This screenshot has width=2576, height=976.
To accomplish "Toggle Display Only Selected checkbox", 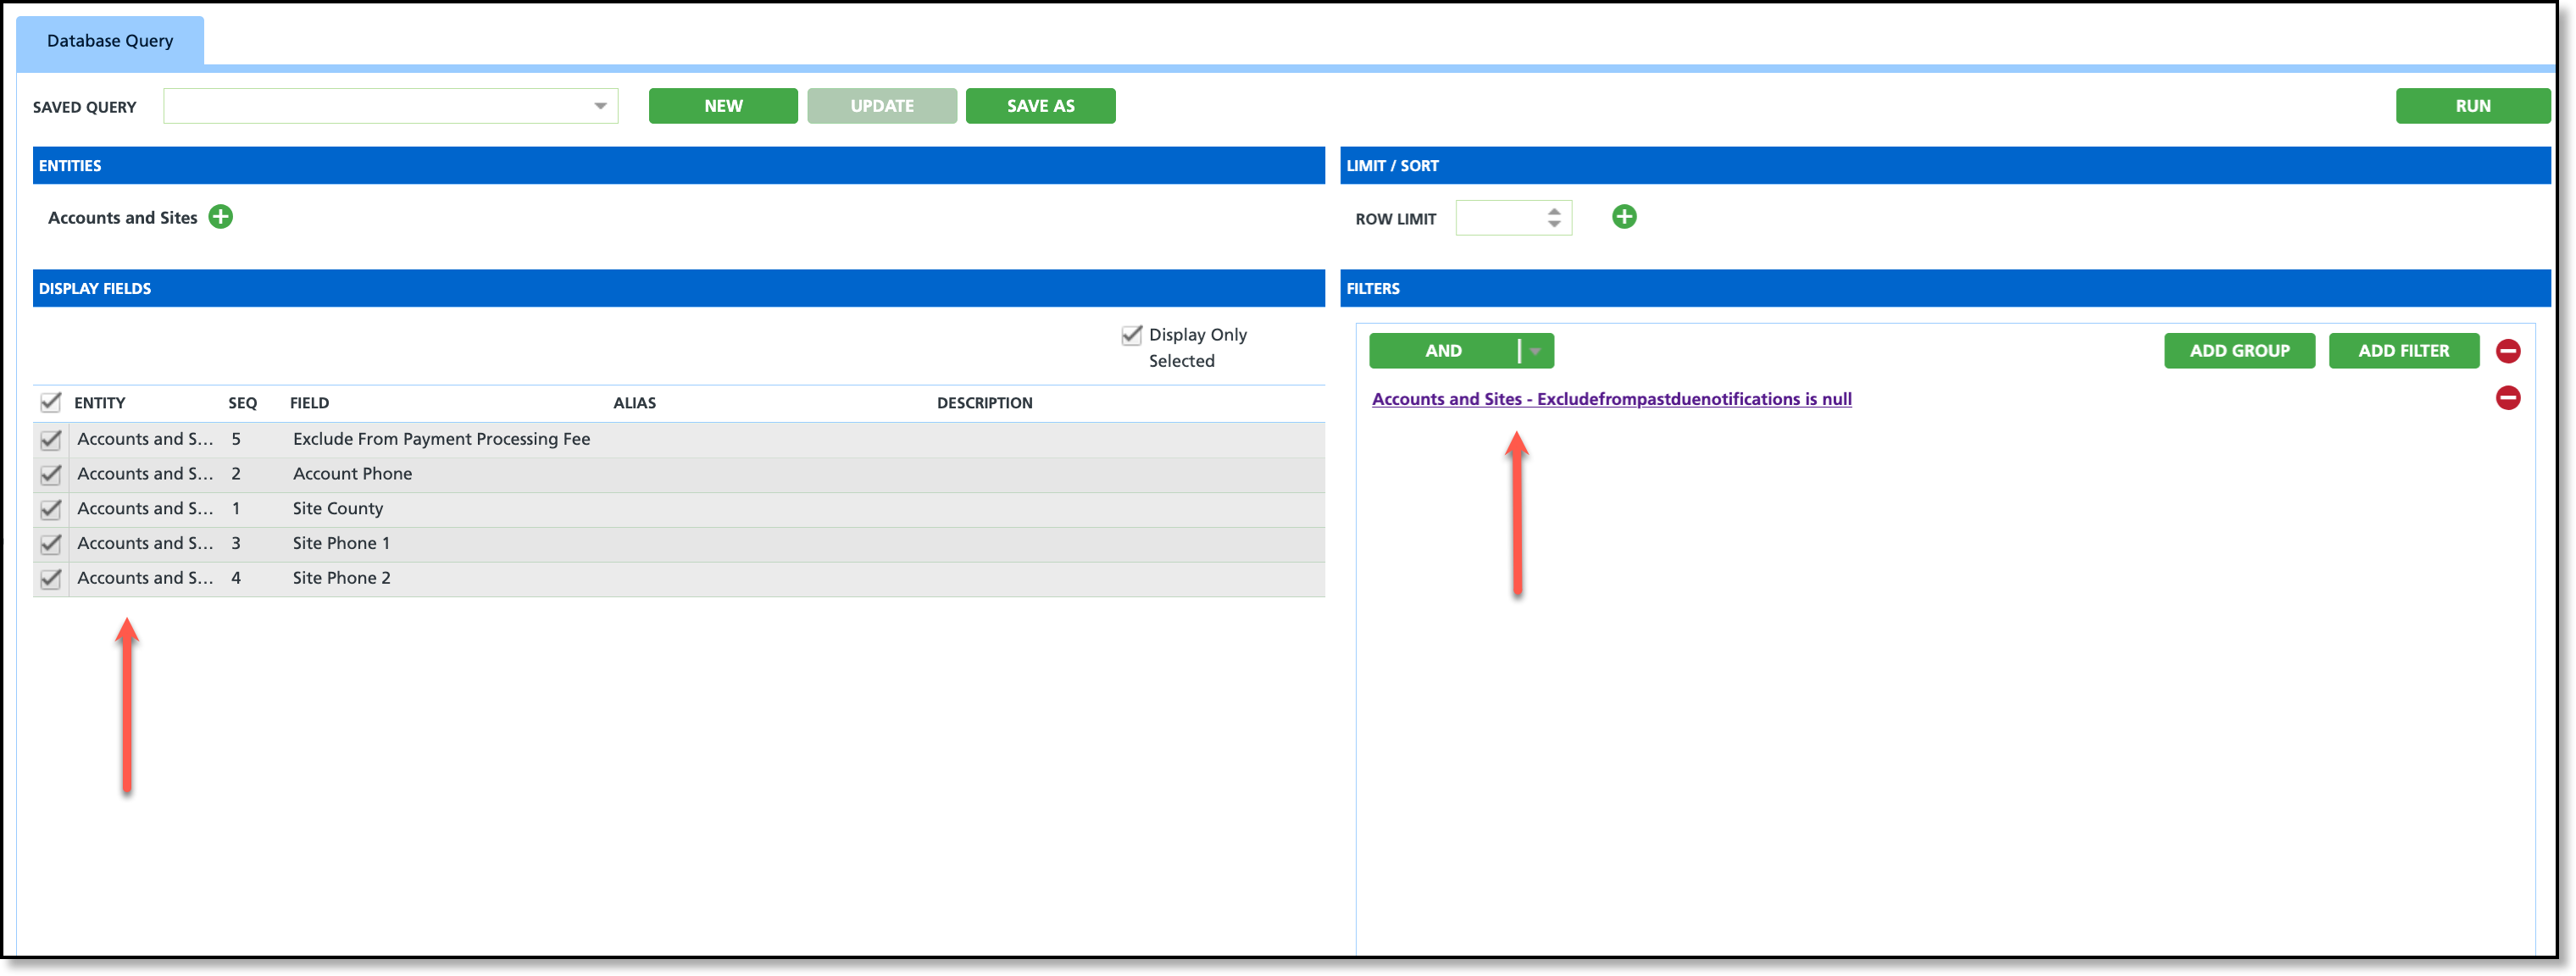I will (x=1131, y=335).
